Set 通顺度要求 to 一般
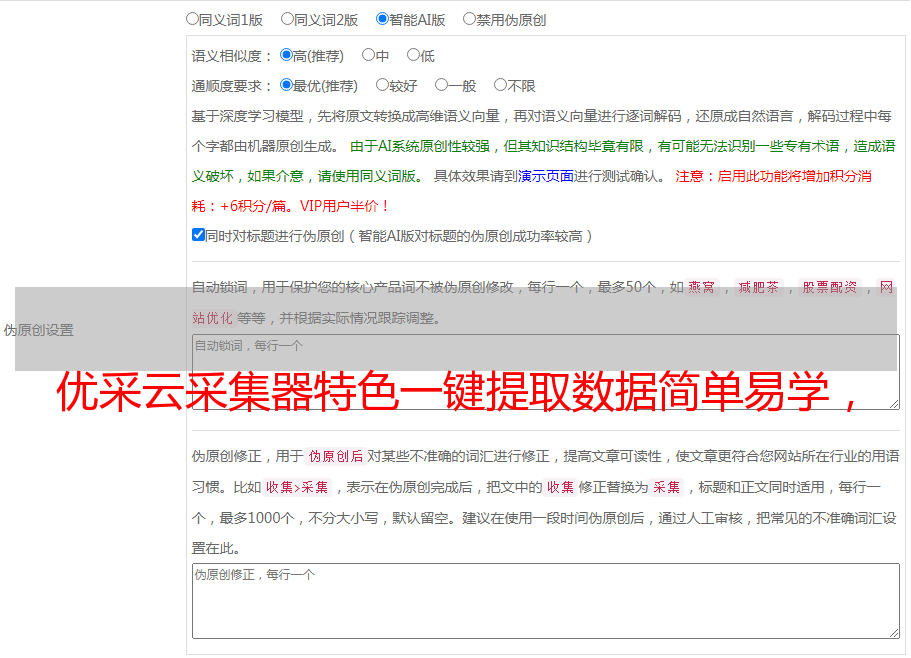The height and width of the screenshot is (658, 911). [442, 85]
